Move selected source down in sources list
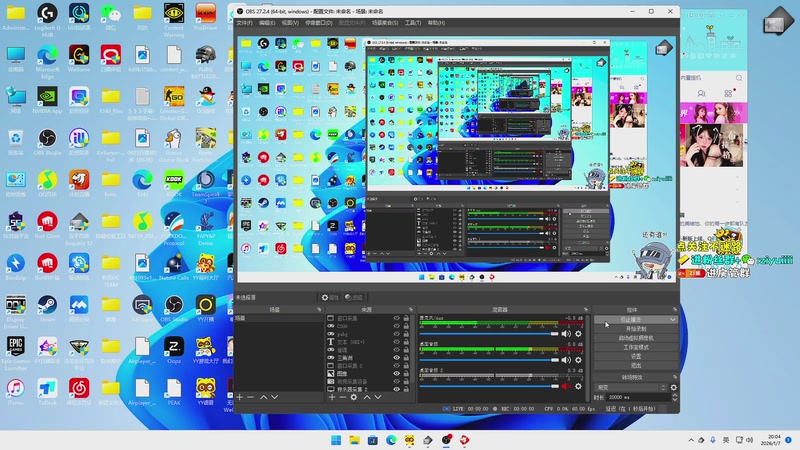Image resolution: width=800 pixels, height=450 pixels. tap(378, 397)
